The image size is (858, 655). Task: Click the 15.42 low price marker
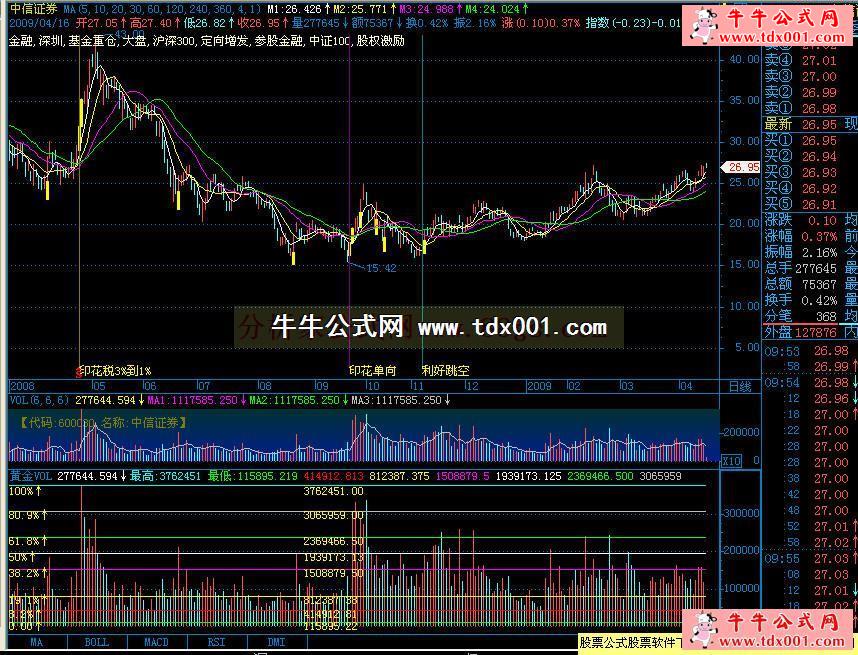[381, 268]
